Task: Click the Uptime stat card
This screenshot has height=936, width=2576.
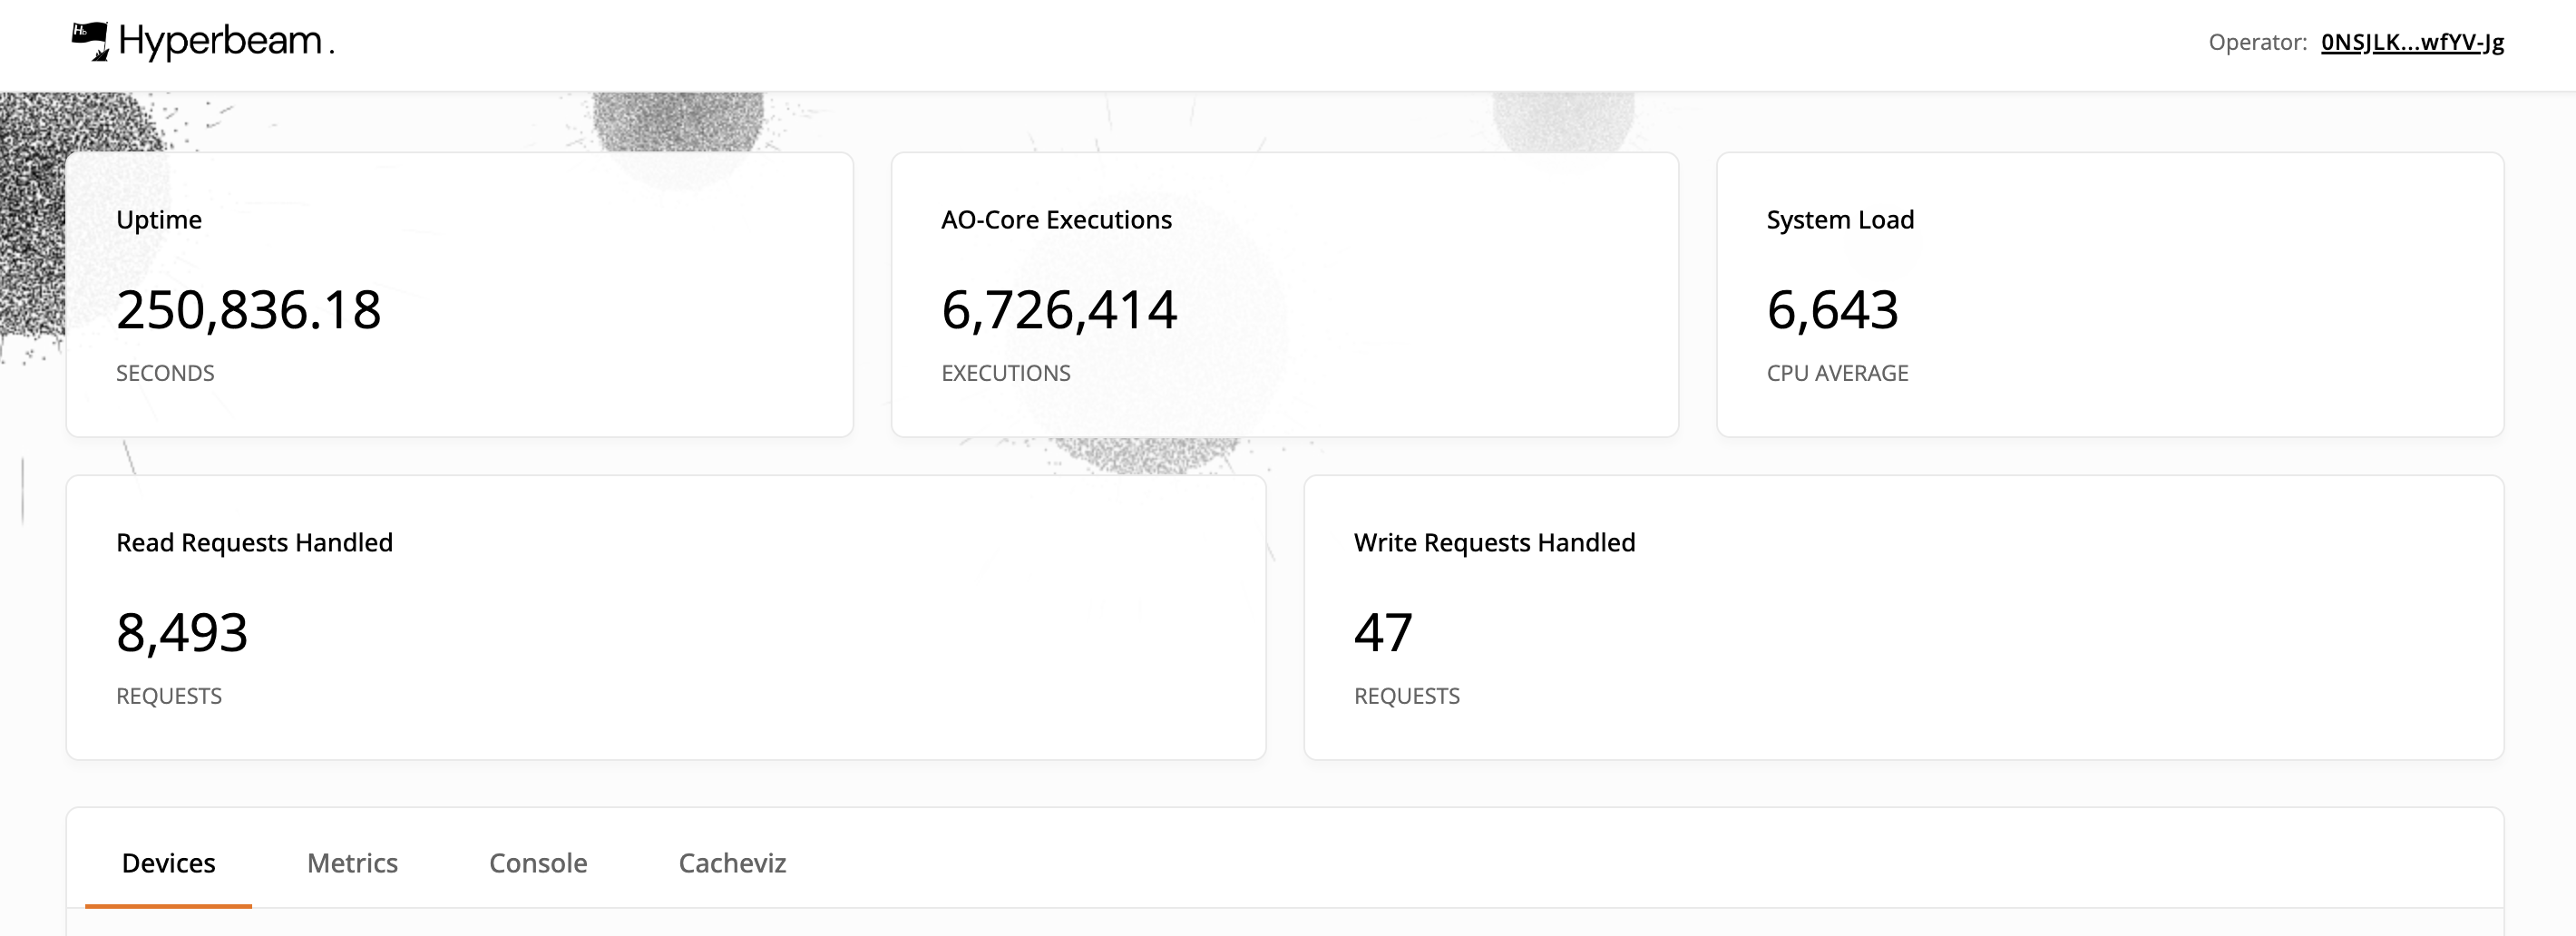Action: 459,294
